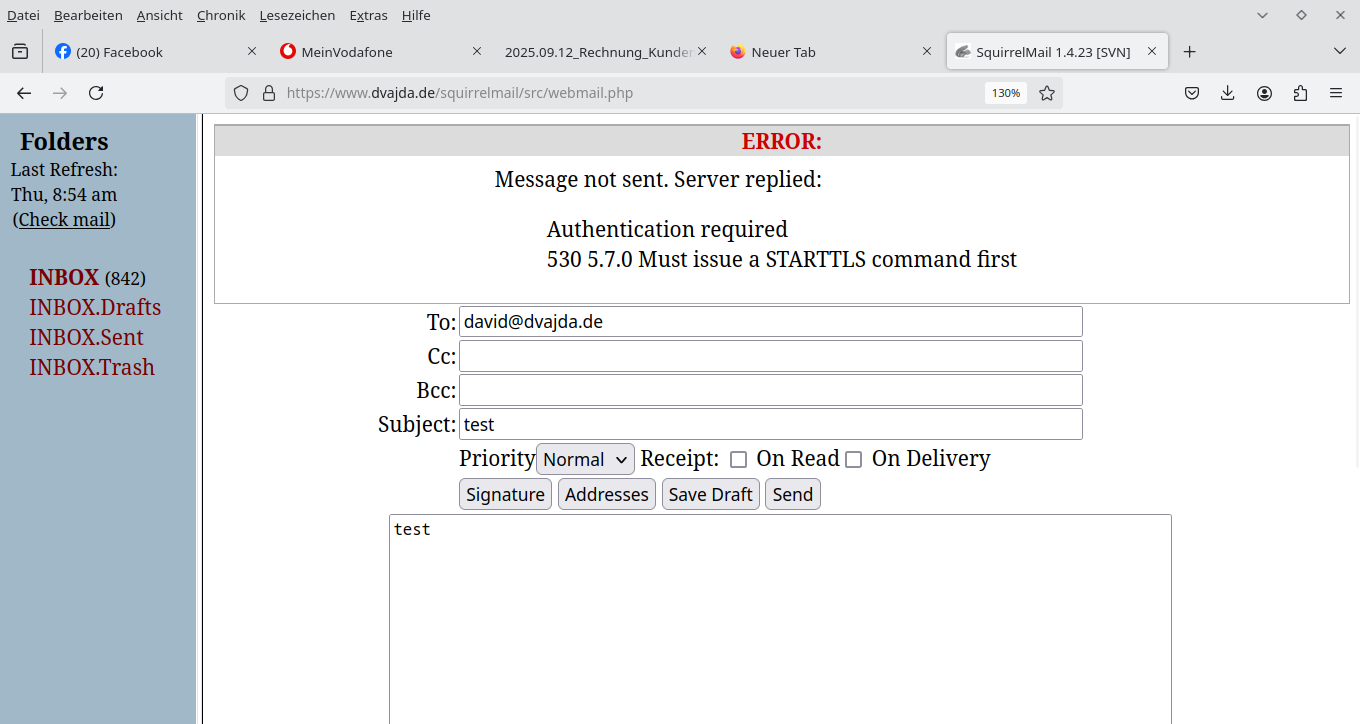1360x724 pixels.
Task: Open the extensions puzzle icon
Action: pyautogui.click(x=1300, y=93)
